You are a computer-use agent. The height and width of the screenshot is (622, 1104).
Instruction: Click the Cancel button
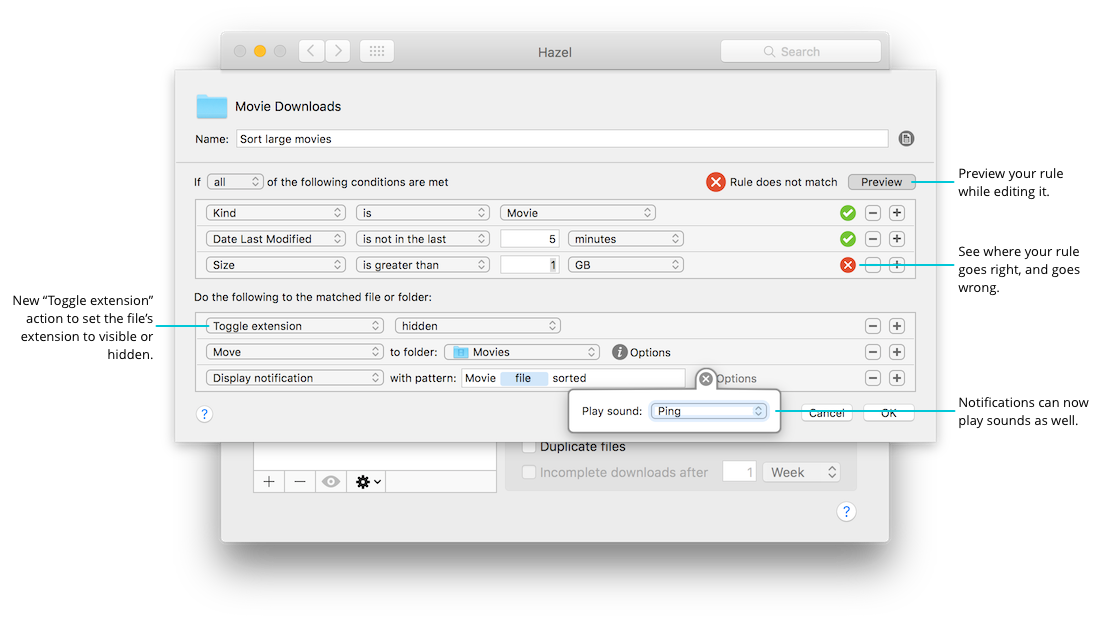tap(827, 413)
